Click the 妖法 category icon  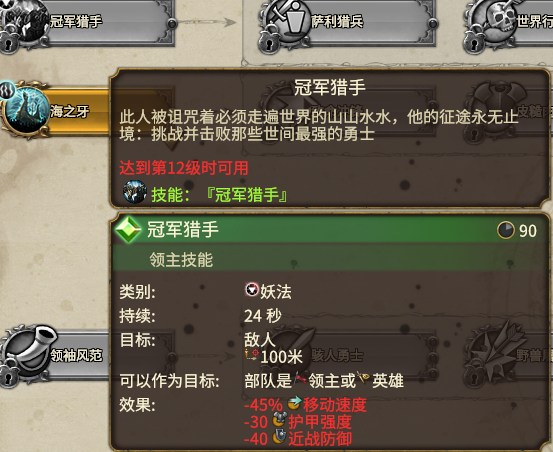point(251,290)
